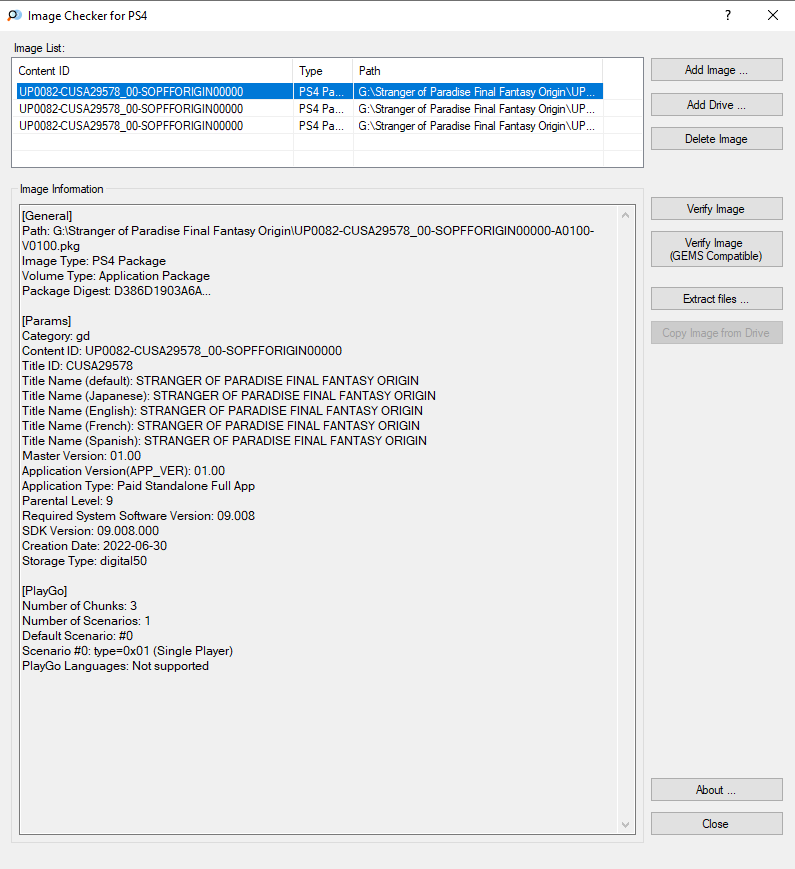Viewport: 795px width, 869px height.
Task: Sort by Content ID column header
Action: click(152, 71)
